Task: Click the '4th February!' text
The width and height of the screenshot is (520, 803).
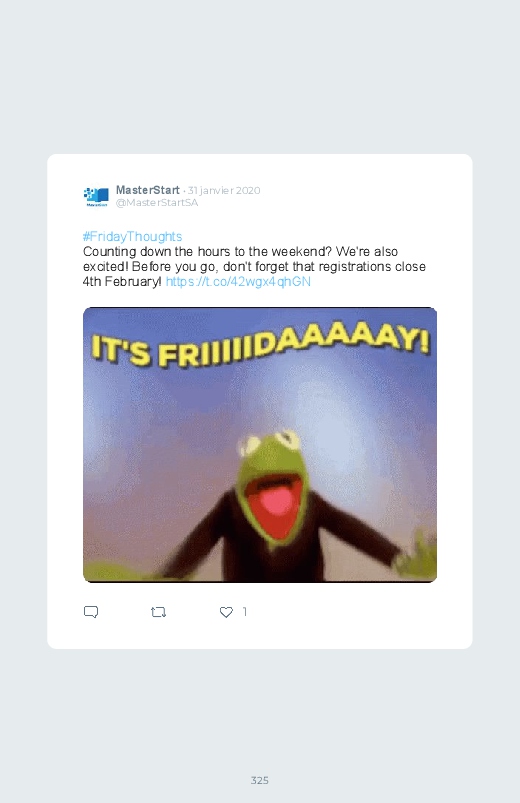Action: (122, 282)
